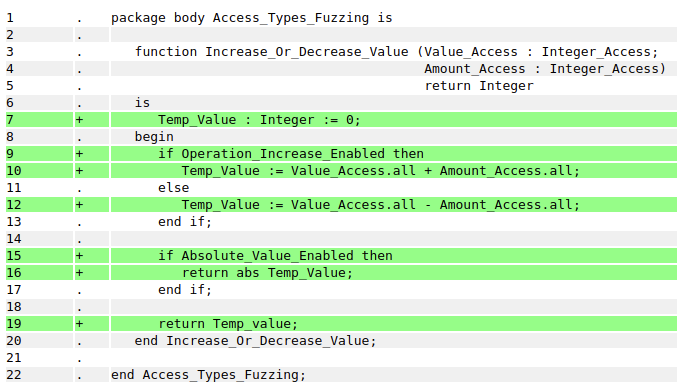The height and width of the screenshot is (383, 677).
Task: Select the plus coverage marker on line 9
Action: tap(79, 154)
